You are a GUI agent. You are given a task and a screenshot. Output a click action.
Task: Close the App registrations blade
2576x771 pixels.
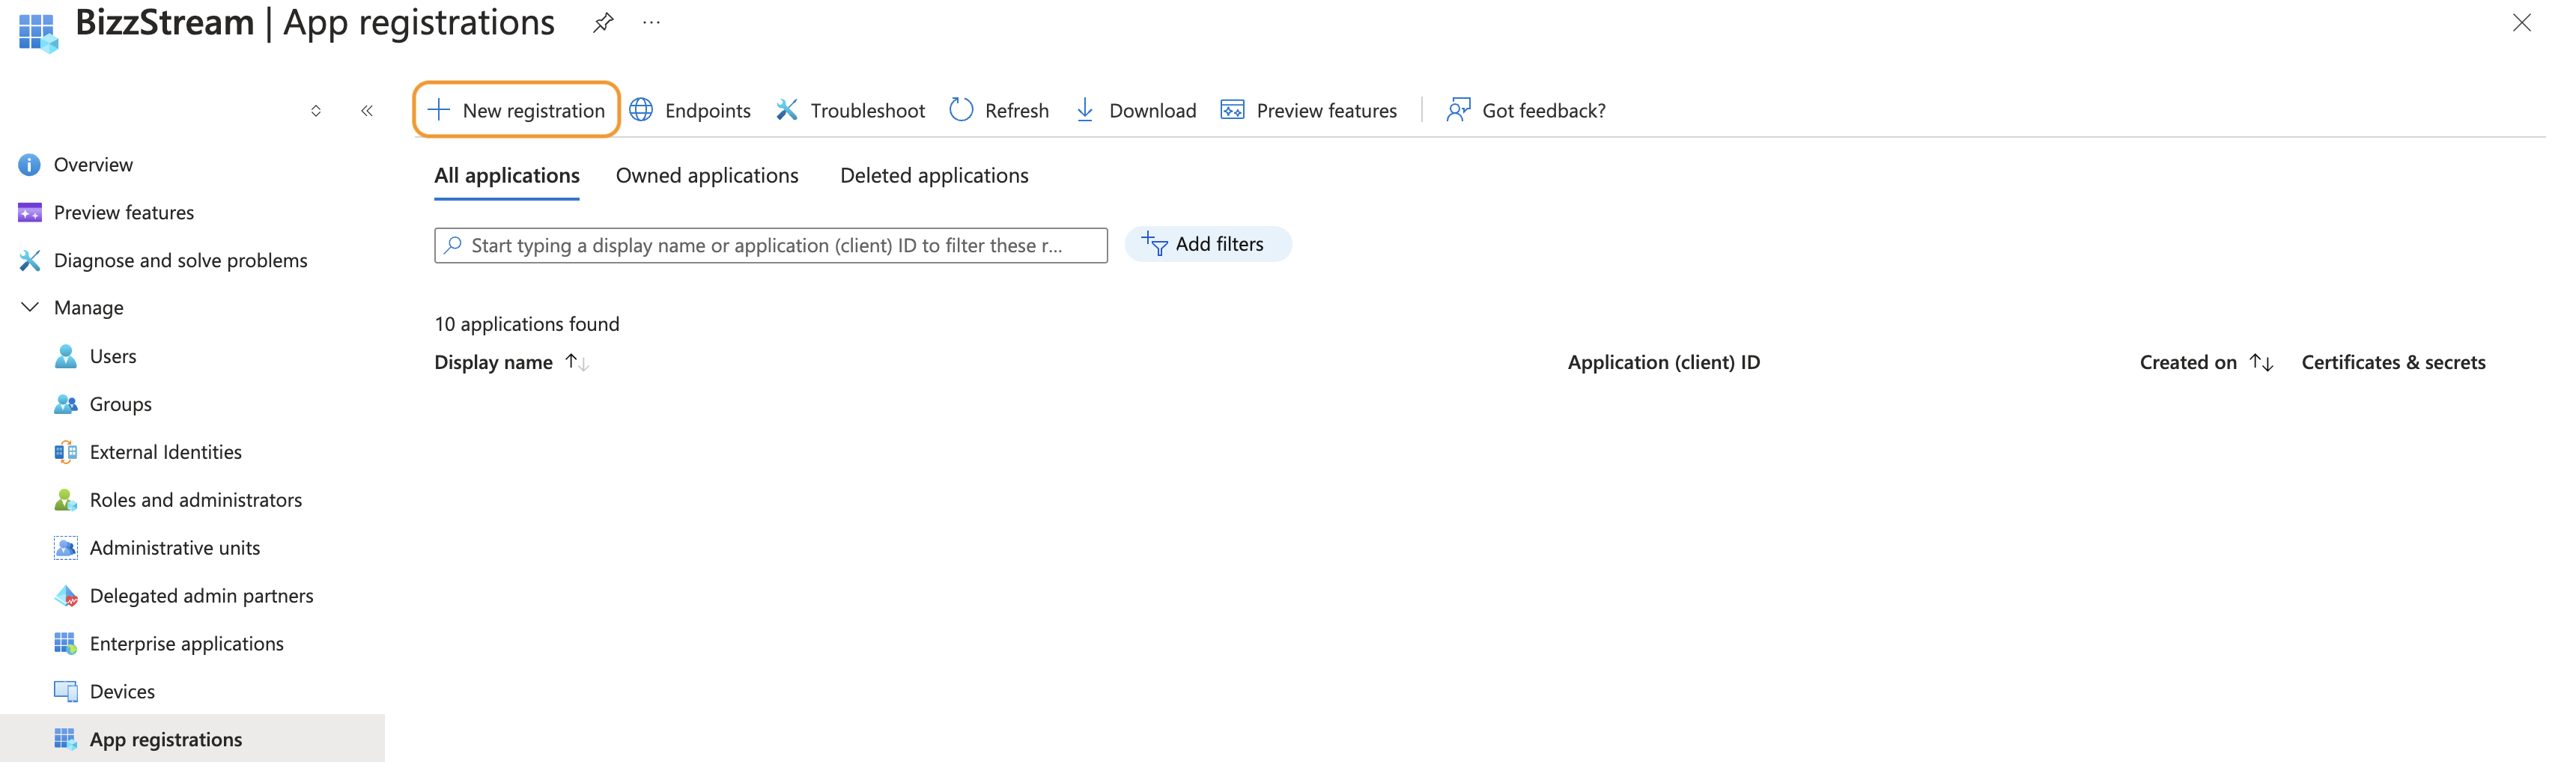pyautogui.click(x=2521, y=23)
